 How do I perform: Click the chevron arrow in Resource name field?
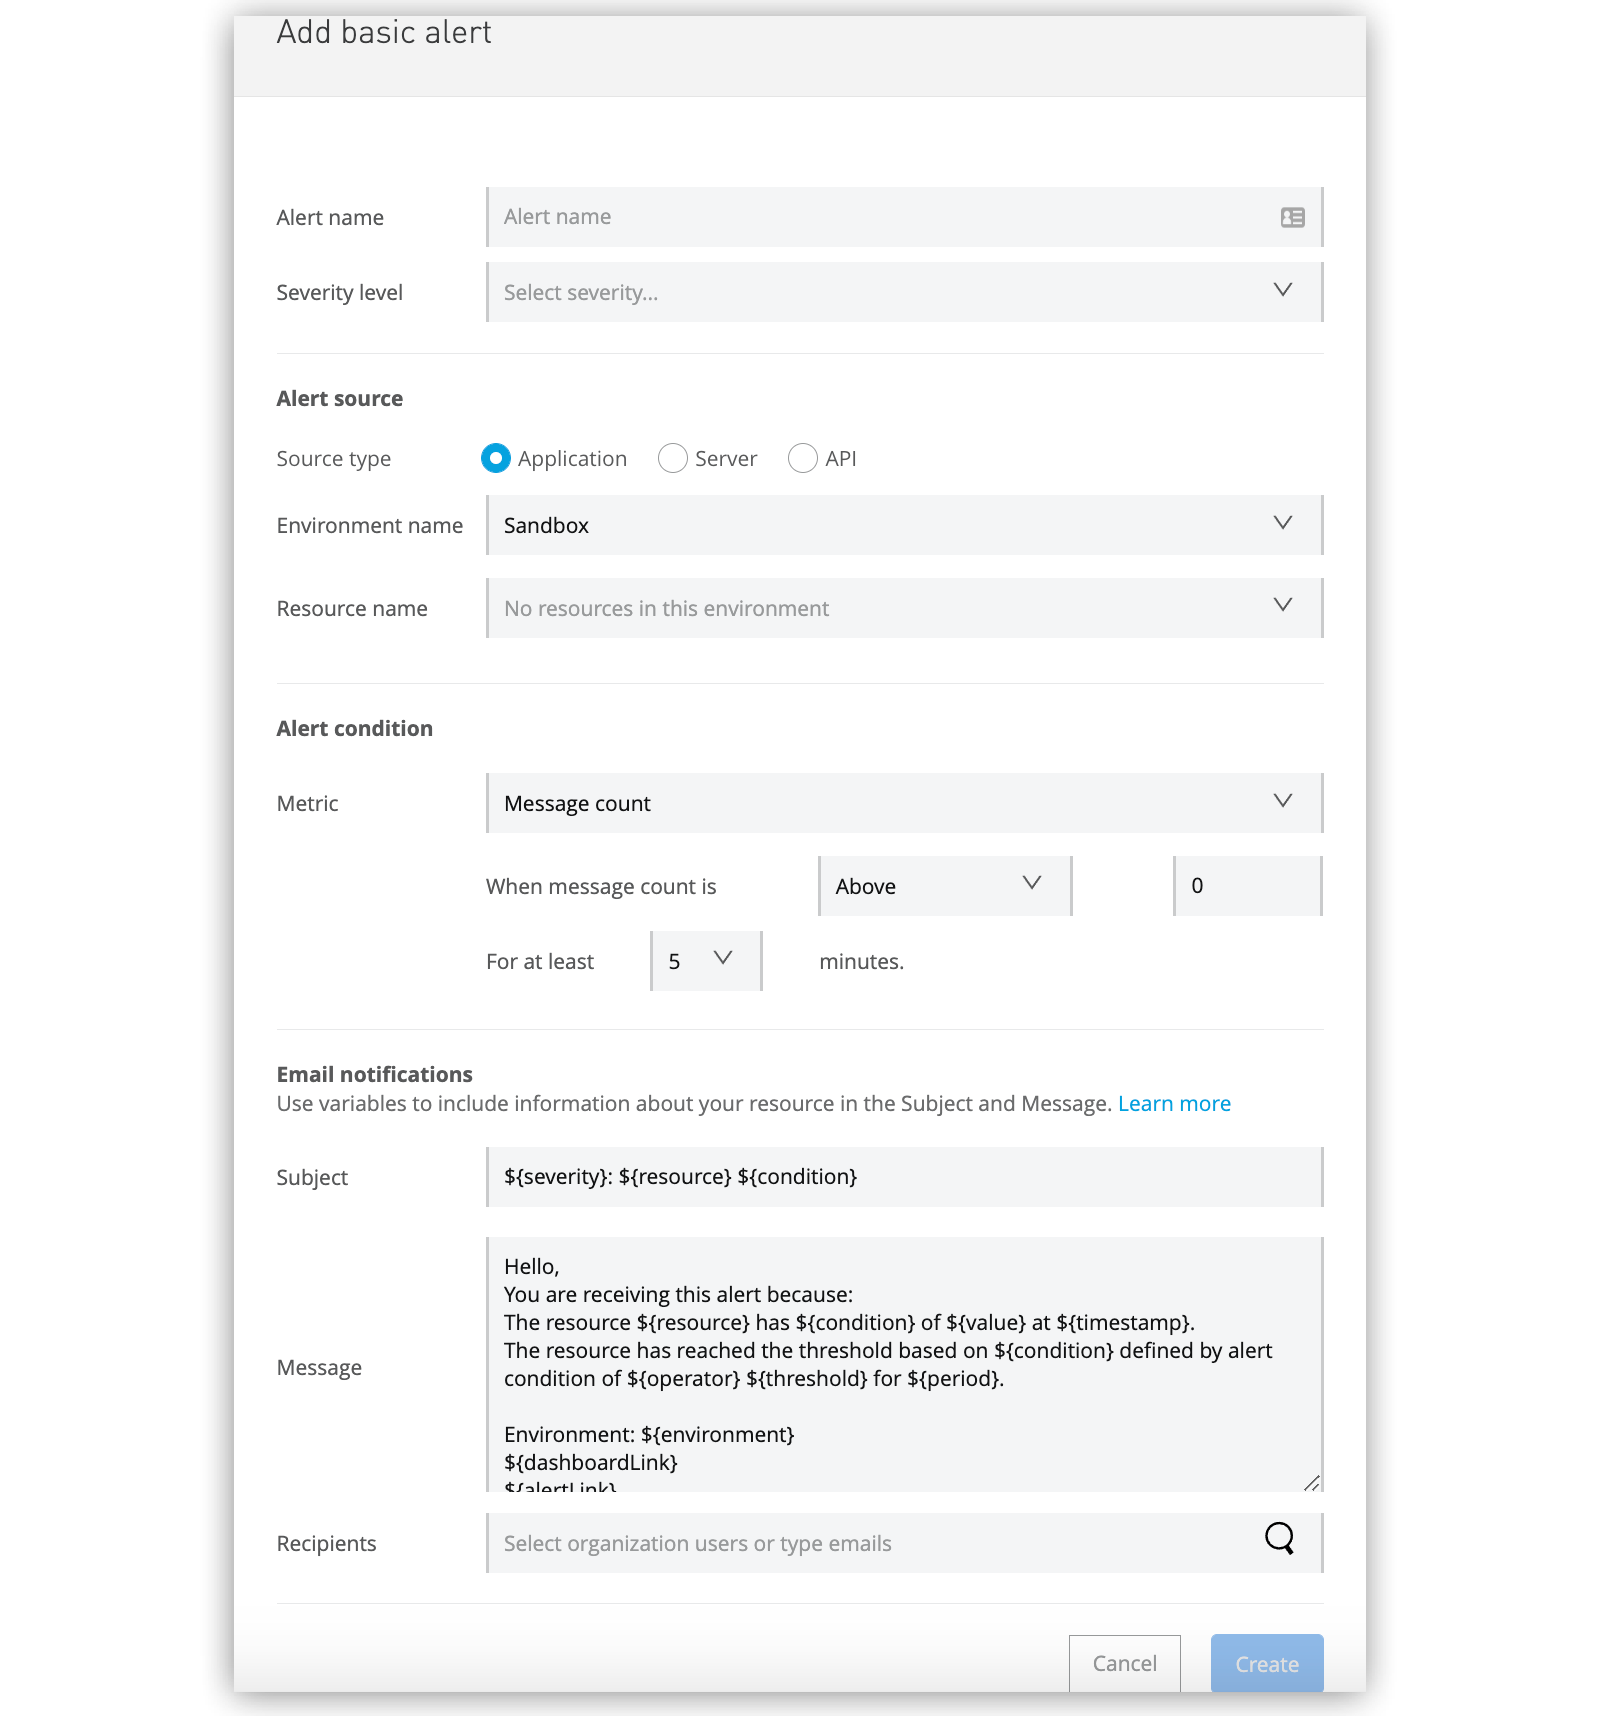pyautogui.click(x=1282, y=605)
